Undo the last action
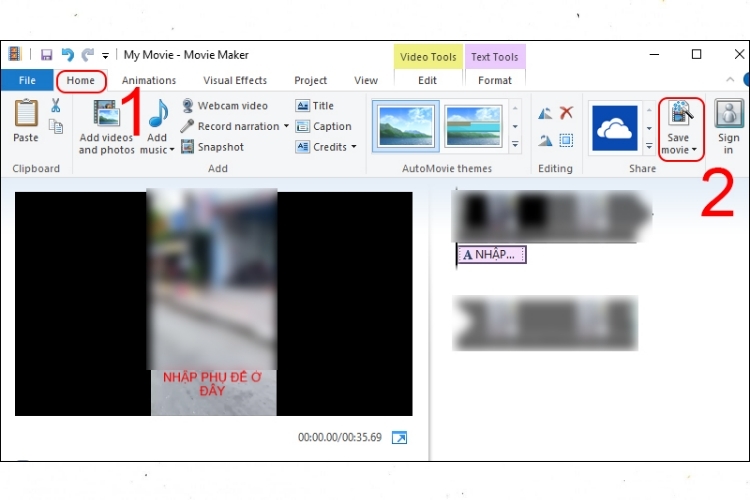The image size is (750, 500). pos(67,55)
